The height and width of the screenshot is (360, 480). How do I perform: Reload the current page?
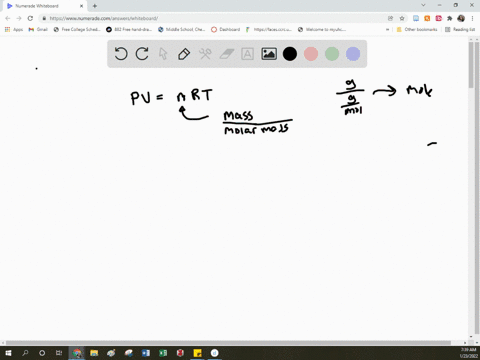(x=30, y=18)
